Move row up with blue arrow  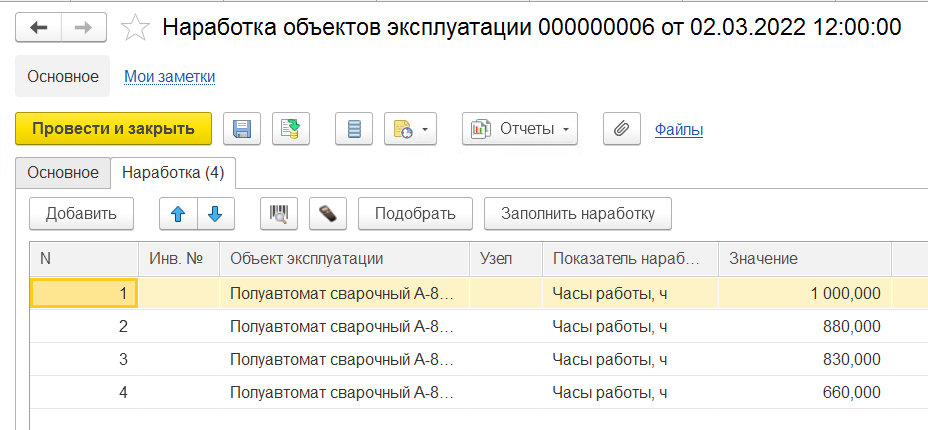pos(178,213)
